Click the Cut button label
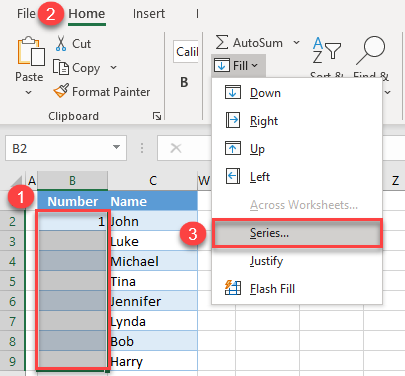 tap(81, 44)
